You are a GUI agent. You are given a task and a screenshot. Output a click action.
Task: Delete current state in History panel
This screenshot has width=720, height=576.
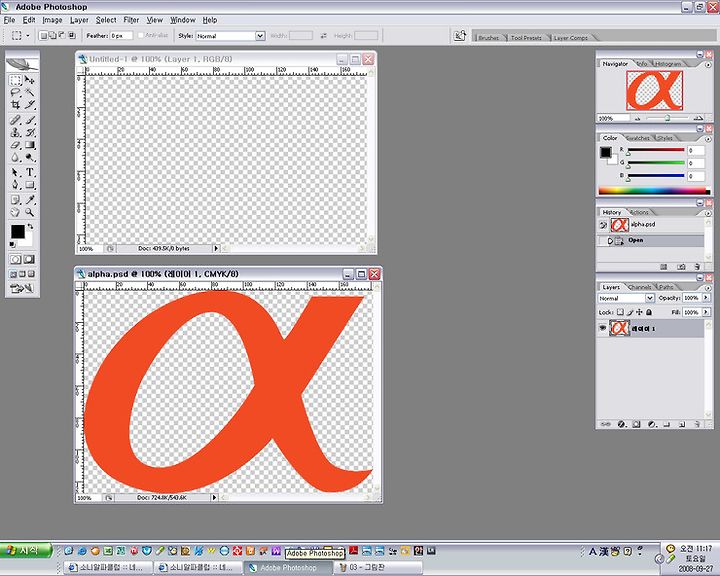(x=697, y=267)
